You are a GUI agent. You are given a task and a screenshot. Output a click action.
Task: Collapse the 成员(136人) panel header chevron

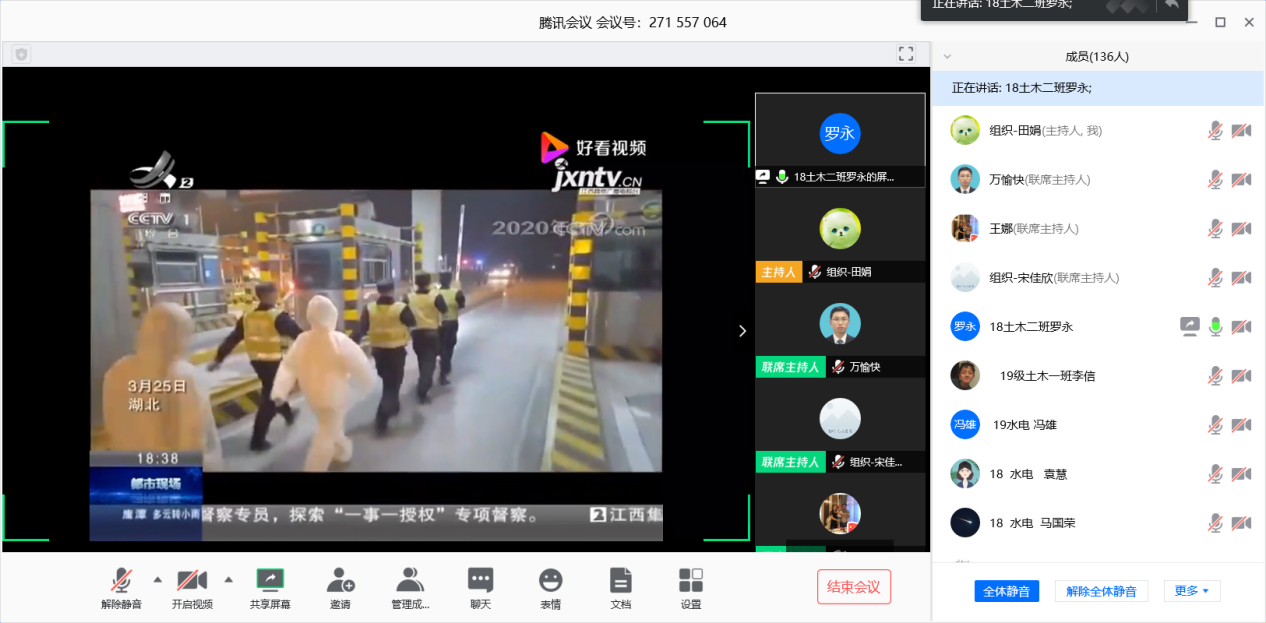(x=947, y=57)
